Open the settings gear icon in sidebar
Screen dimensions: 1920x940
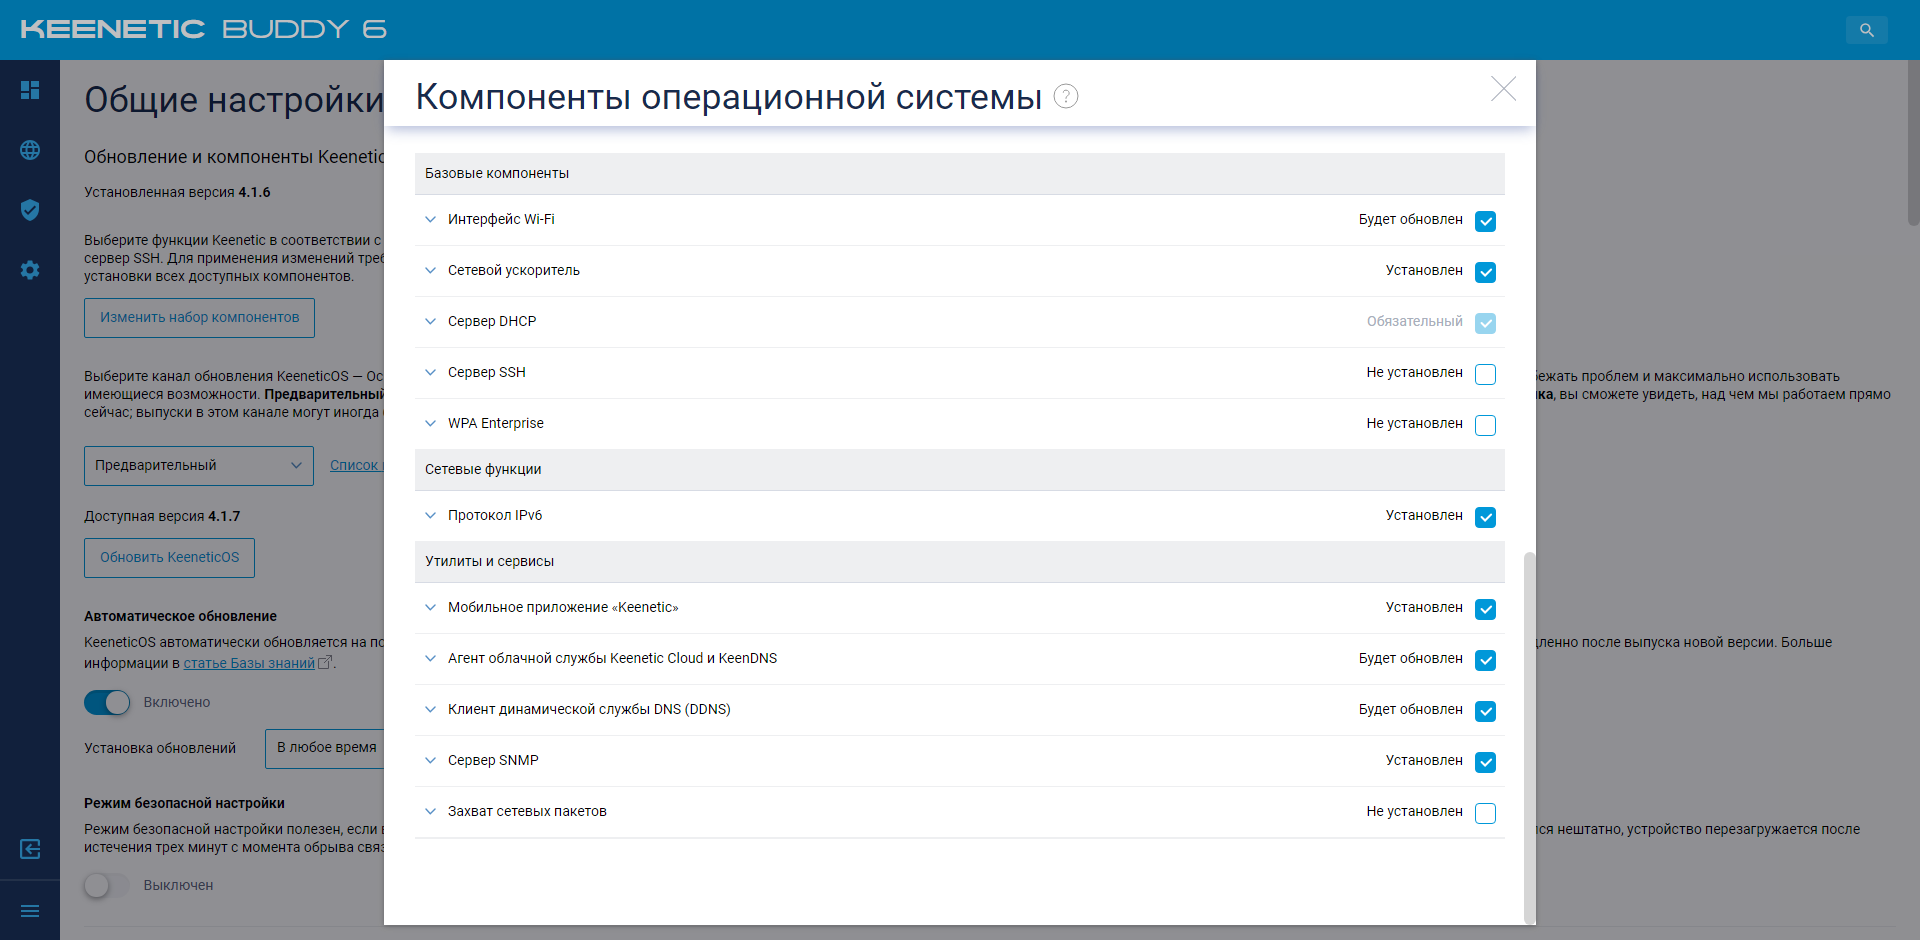[30, 270]
